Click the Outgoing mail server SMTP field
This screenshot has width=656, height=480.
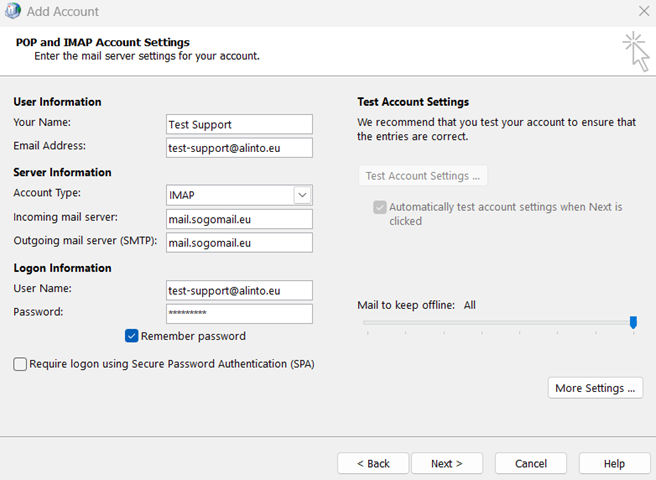tap(239, 242)
